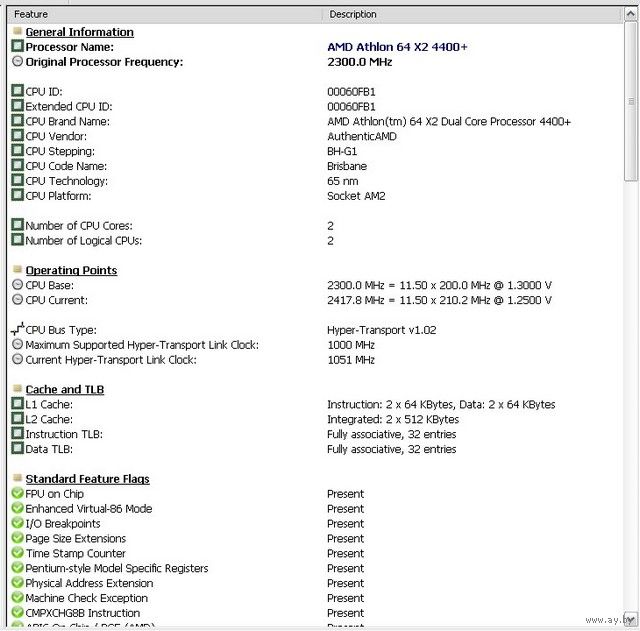Select the 1051 MHz link clock value
Viewport: 640px width, 631px height.
point(351,360)
